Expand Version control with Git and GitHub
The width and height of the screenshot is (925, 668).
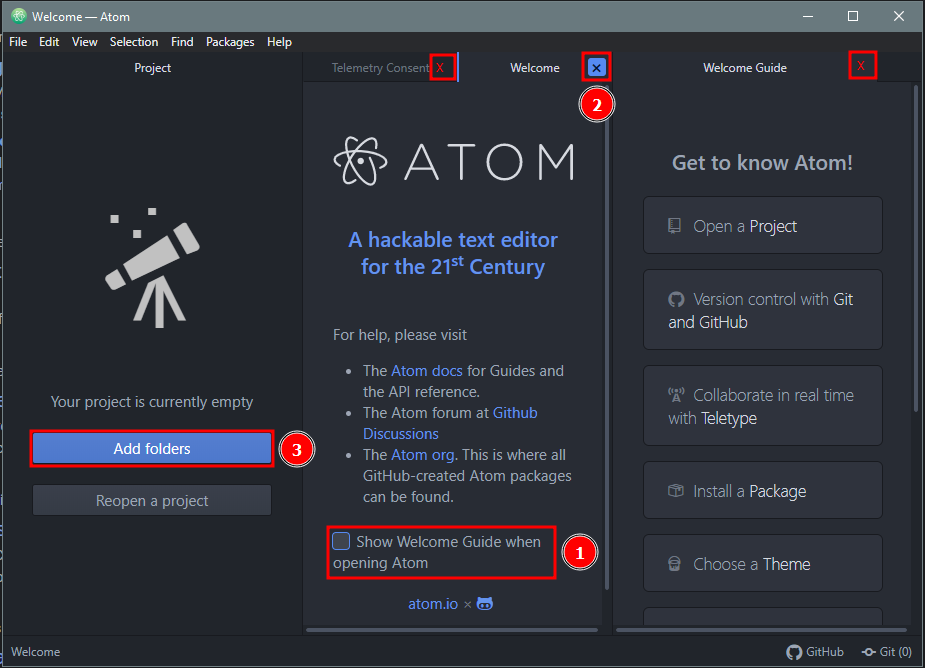763,310
